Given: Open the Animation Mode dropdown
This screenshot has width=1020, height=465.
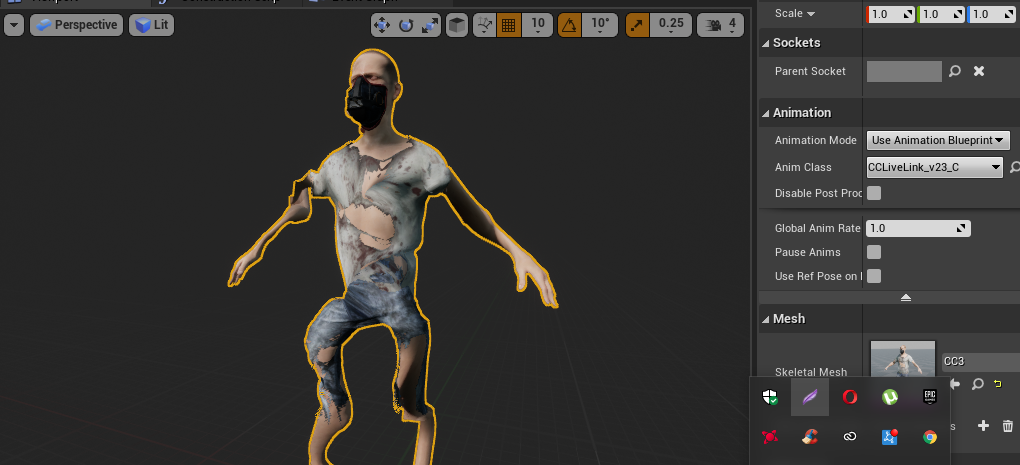Looking at the screenshot, I should (x=938, y=140).
